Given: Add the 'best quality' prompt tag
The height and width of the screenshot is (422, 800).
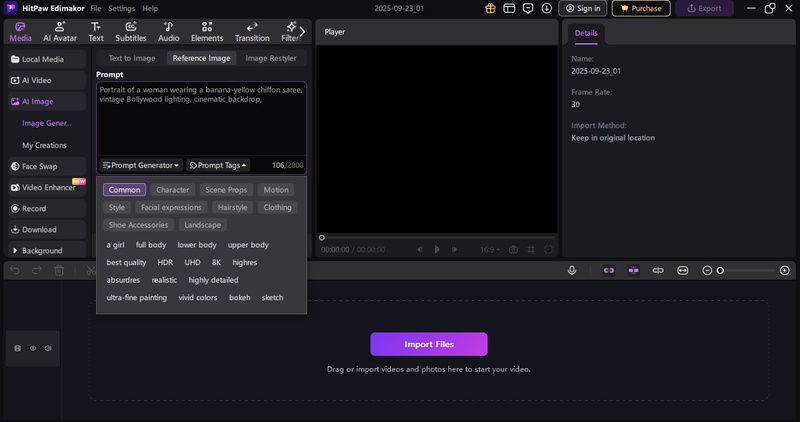Looking at the screenshot, I should (126, 262).
